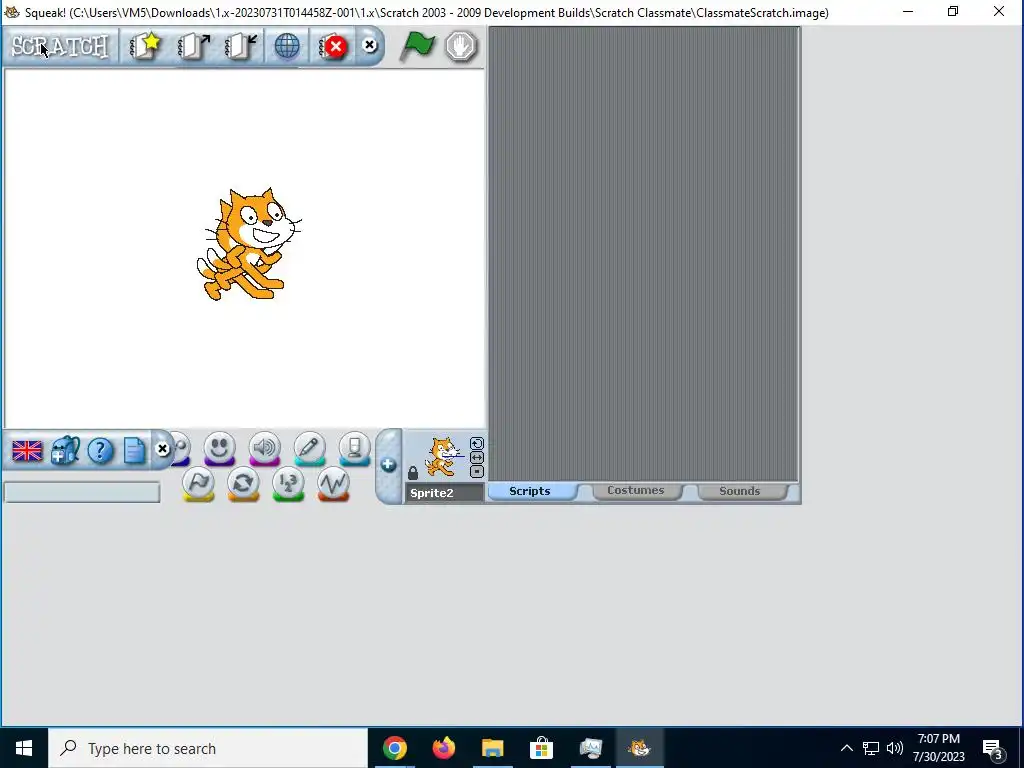Click the empty field below the toolbar
Viewport: 1024px width, 768px height.
(82, 492)
